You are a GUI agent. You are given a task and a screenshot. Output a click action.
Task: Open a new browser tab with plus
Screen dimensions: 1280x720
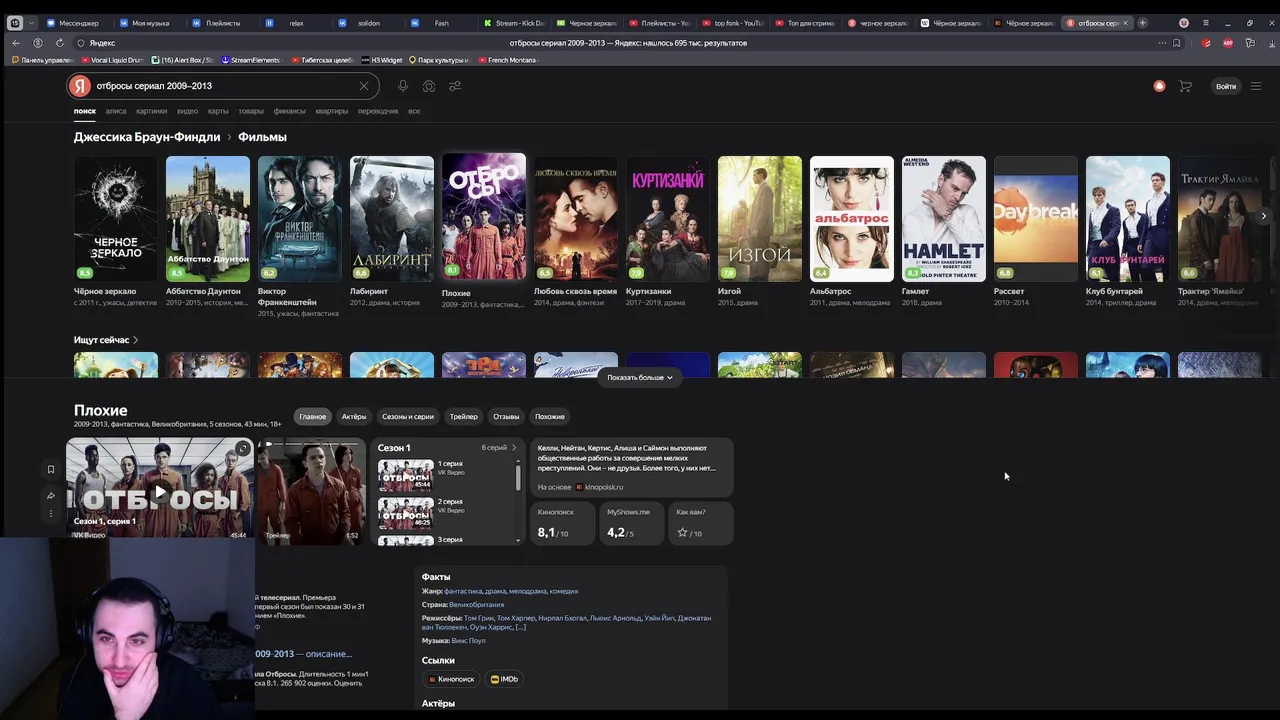1142,22
